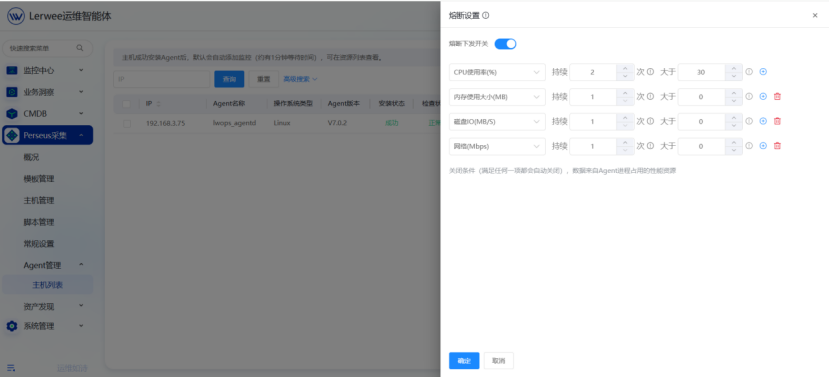Click the green 成功 install status
The image size is (829, 377).
[391, 123]
